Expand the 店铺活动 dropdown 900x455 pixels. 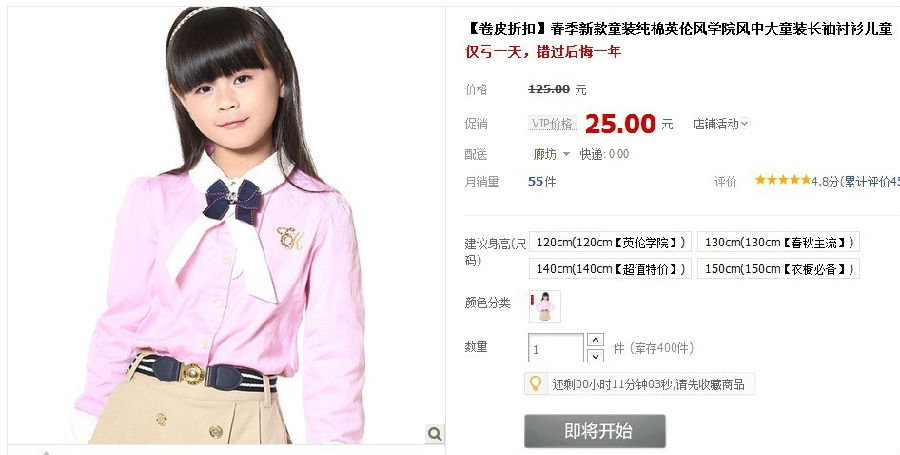721,123
